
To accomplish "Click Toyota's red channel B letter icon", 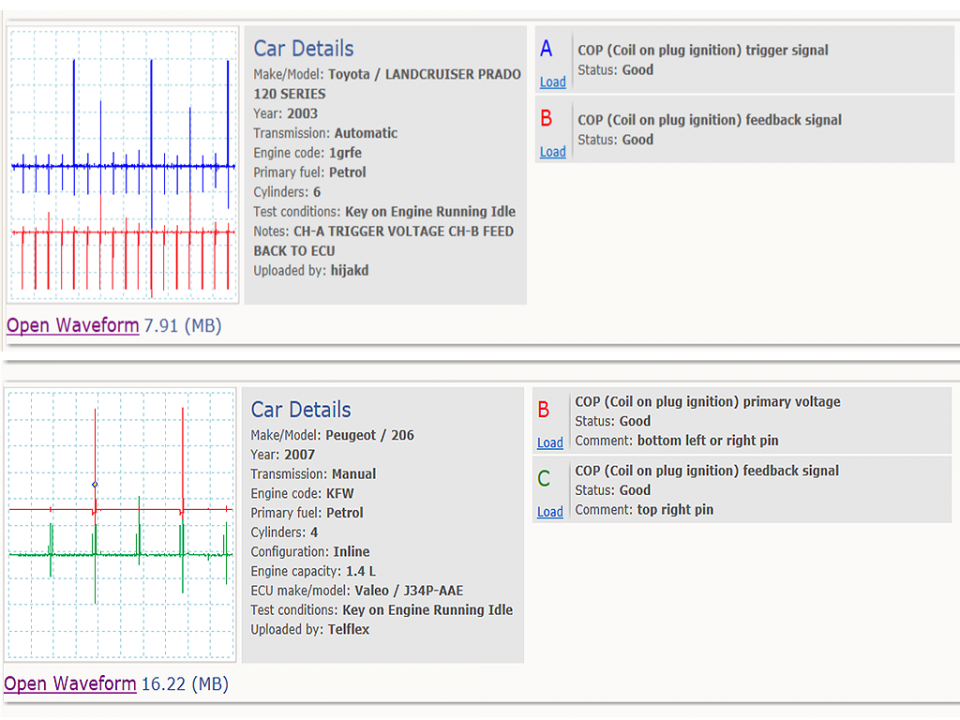I will (546, 118).
